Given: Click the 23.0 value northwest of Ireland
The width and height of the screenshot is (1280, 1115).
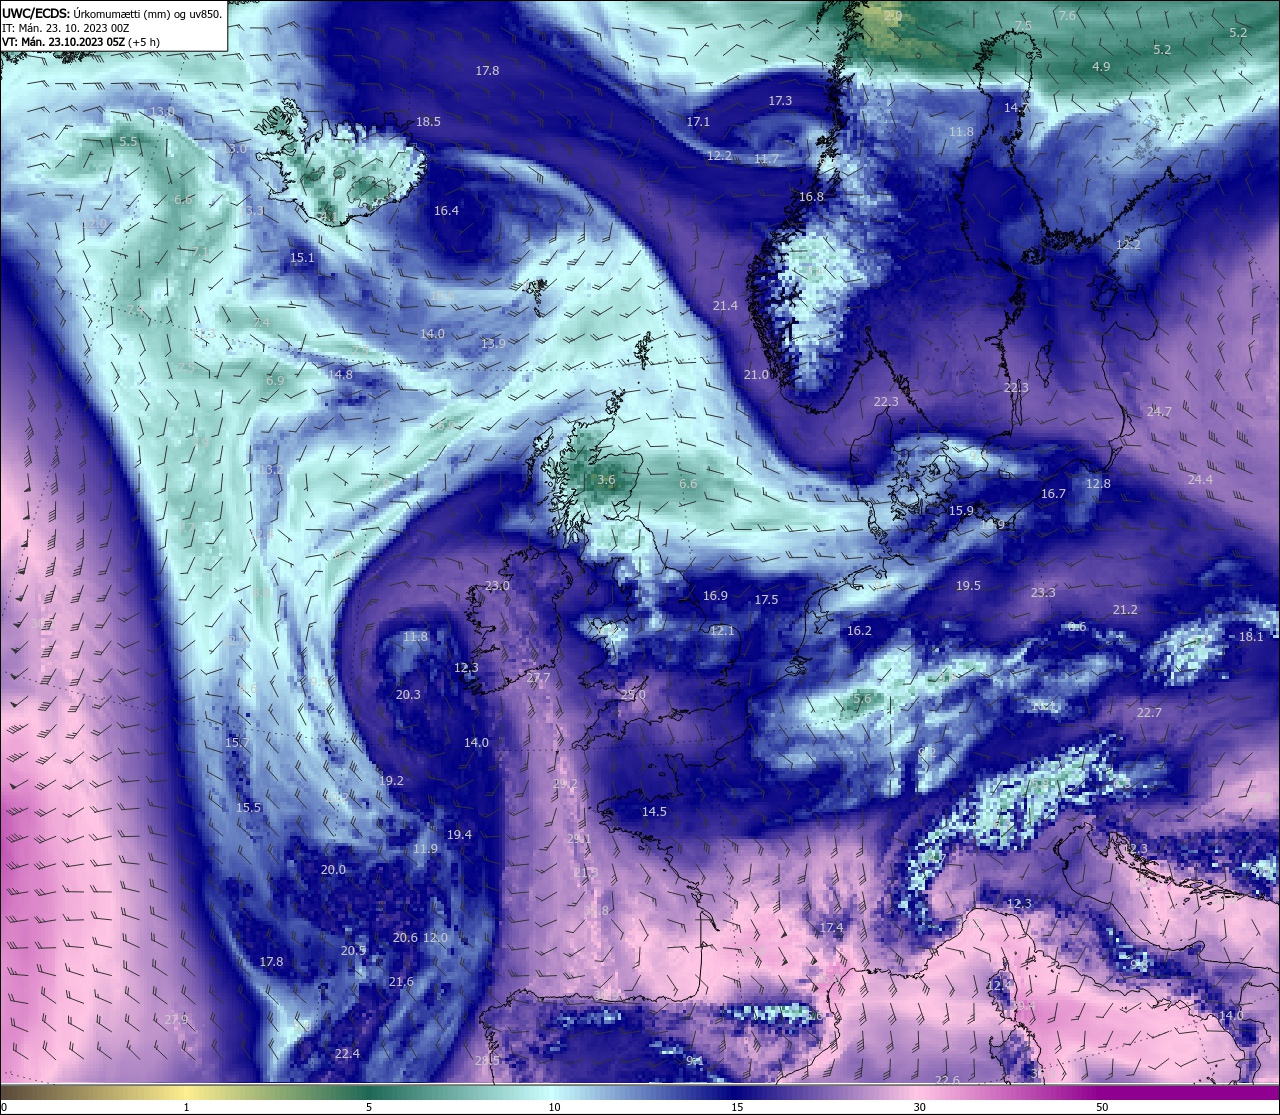Looking at the screenshot, I should click(x=497, y=585).
